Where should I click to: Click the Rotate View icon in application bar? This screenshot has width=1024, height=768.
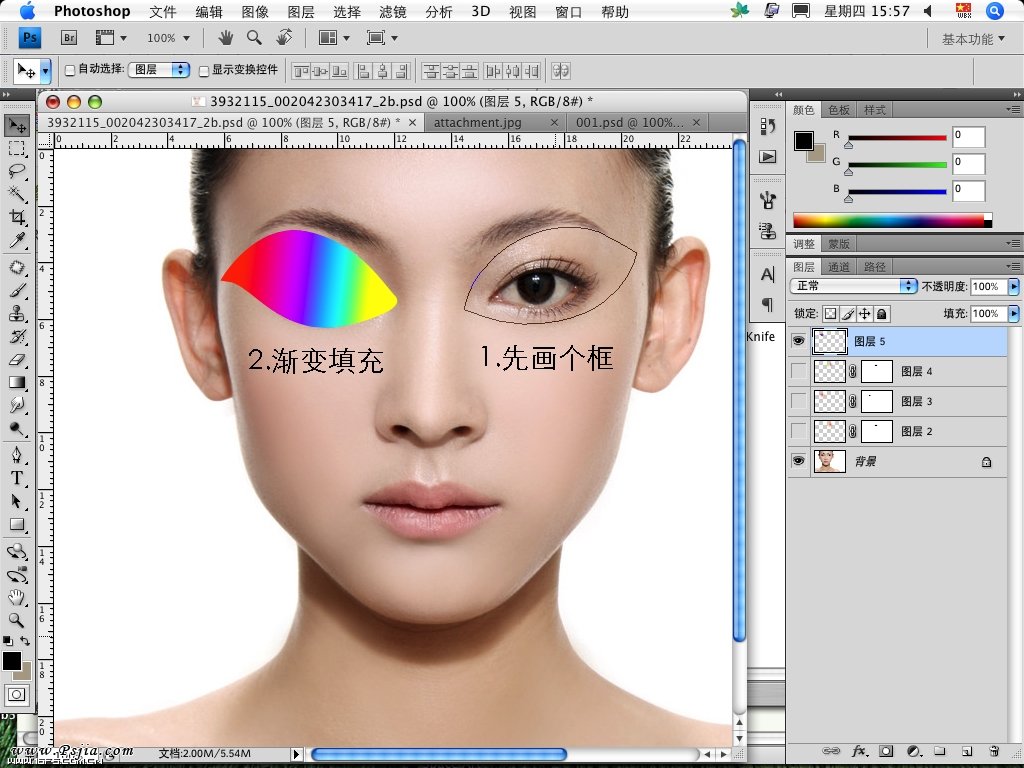click(283, 38)
